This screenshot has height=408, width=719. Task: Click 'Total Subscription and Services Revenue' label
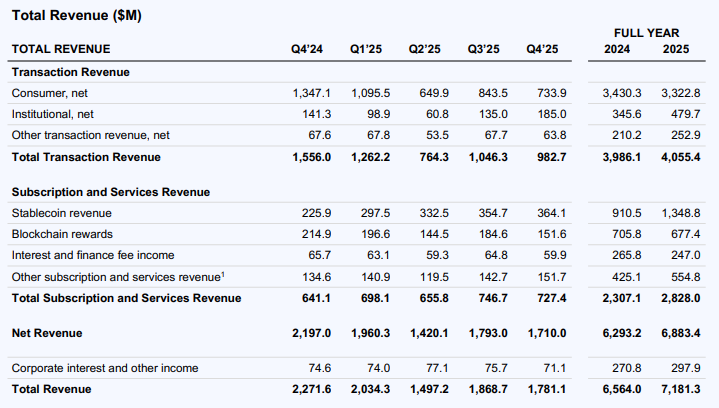[127, 298]
